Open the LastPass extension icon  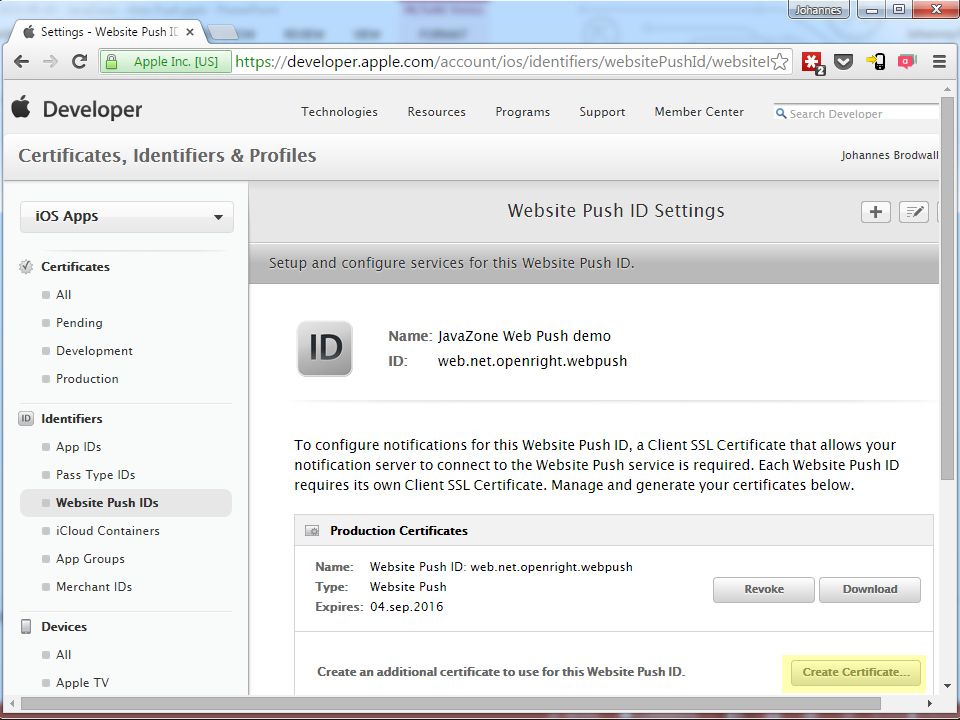pyautogui.click(x=813, y=62)
